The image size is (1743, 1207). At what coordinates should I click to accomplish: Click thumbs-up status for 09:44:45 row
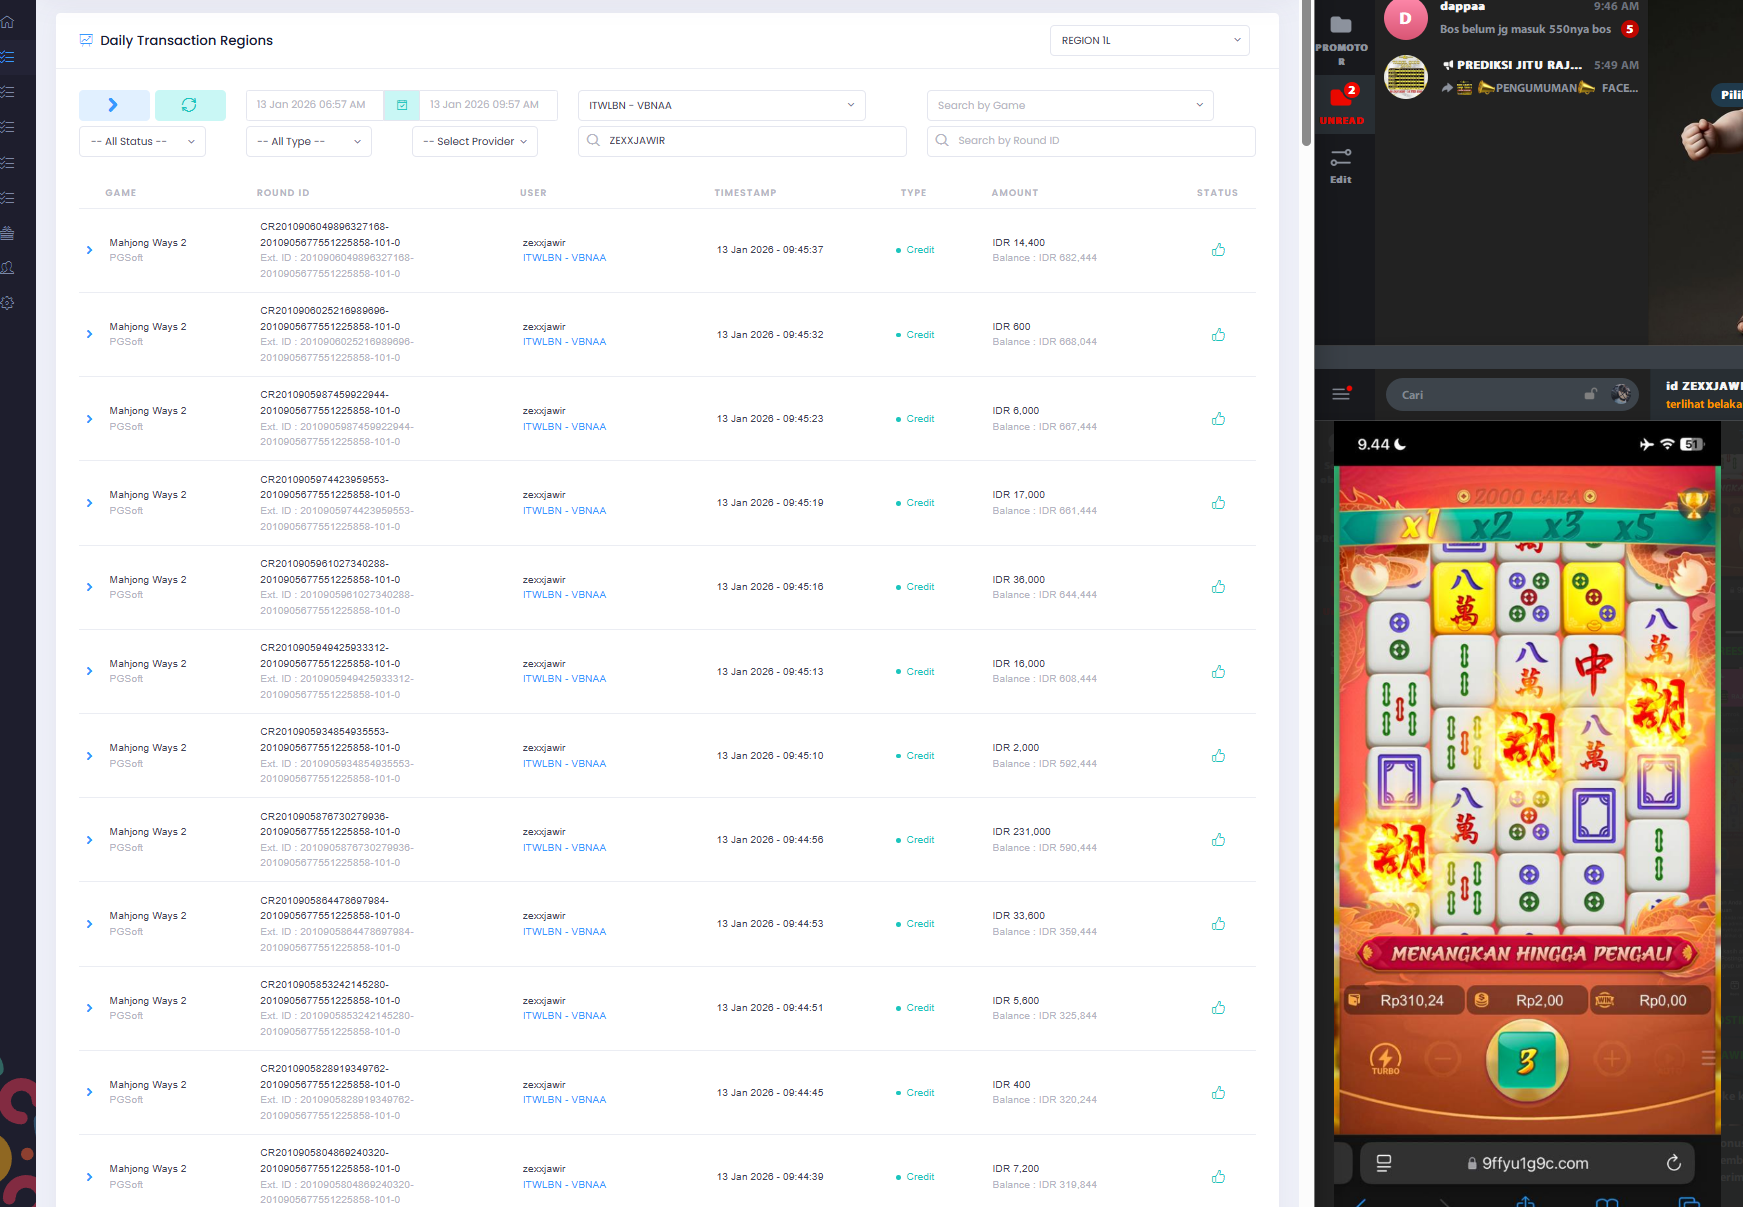(1218, 1093)
